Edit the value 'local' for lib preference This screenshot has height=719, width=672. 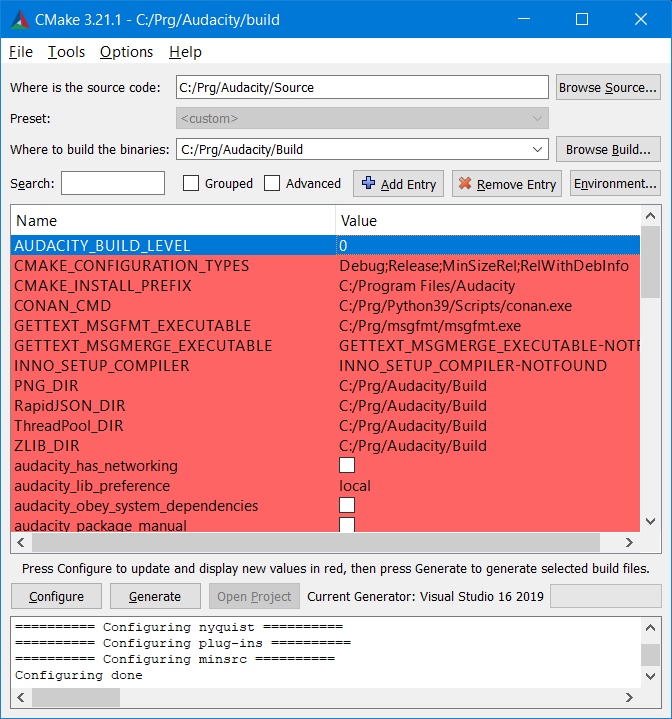point(355,486)
